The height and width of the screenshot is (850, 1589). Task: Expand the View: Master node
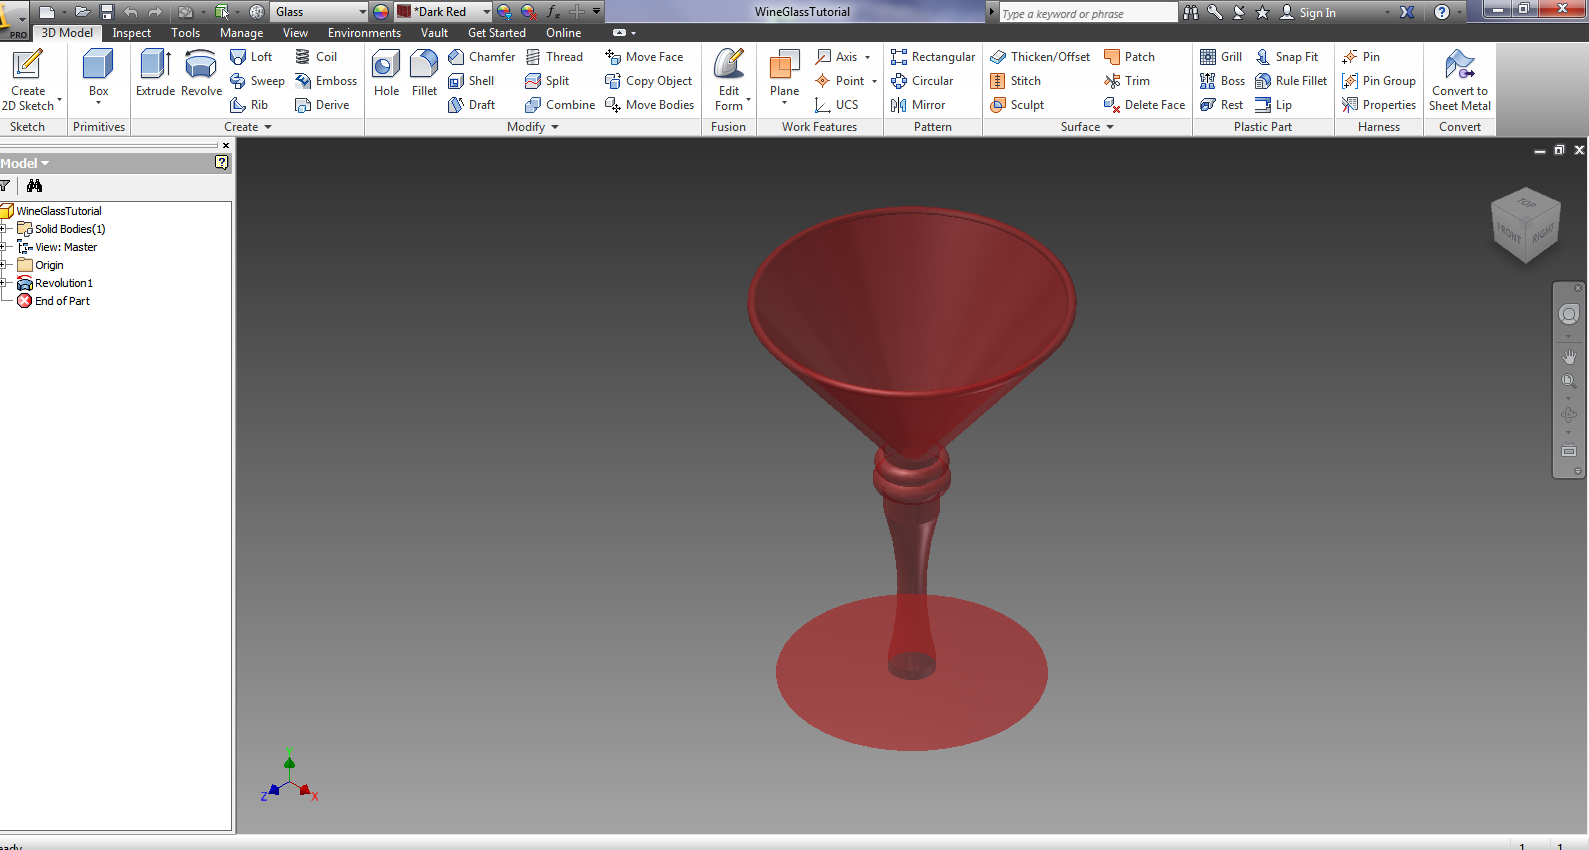coord(4,247)
